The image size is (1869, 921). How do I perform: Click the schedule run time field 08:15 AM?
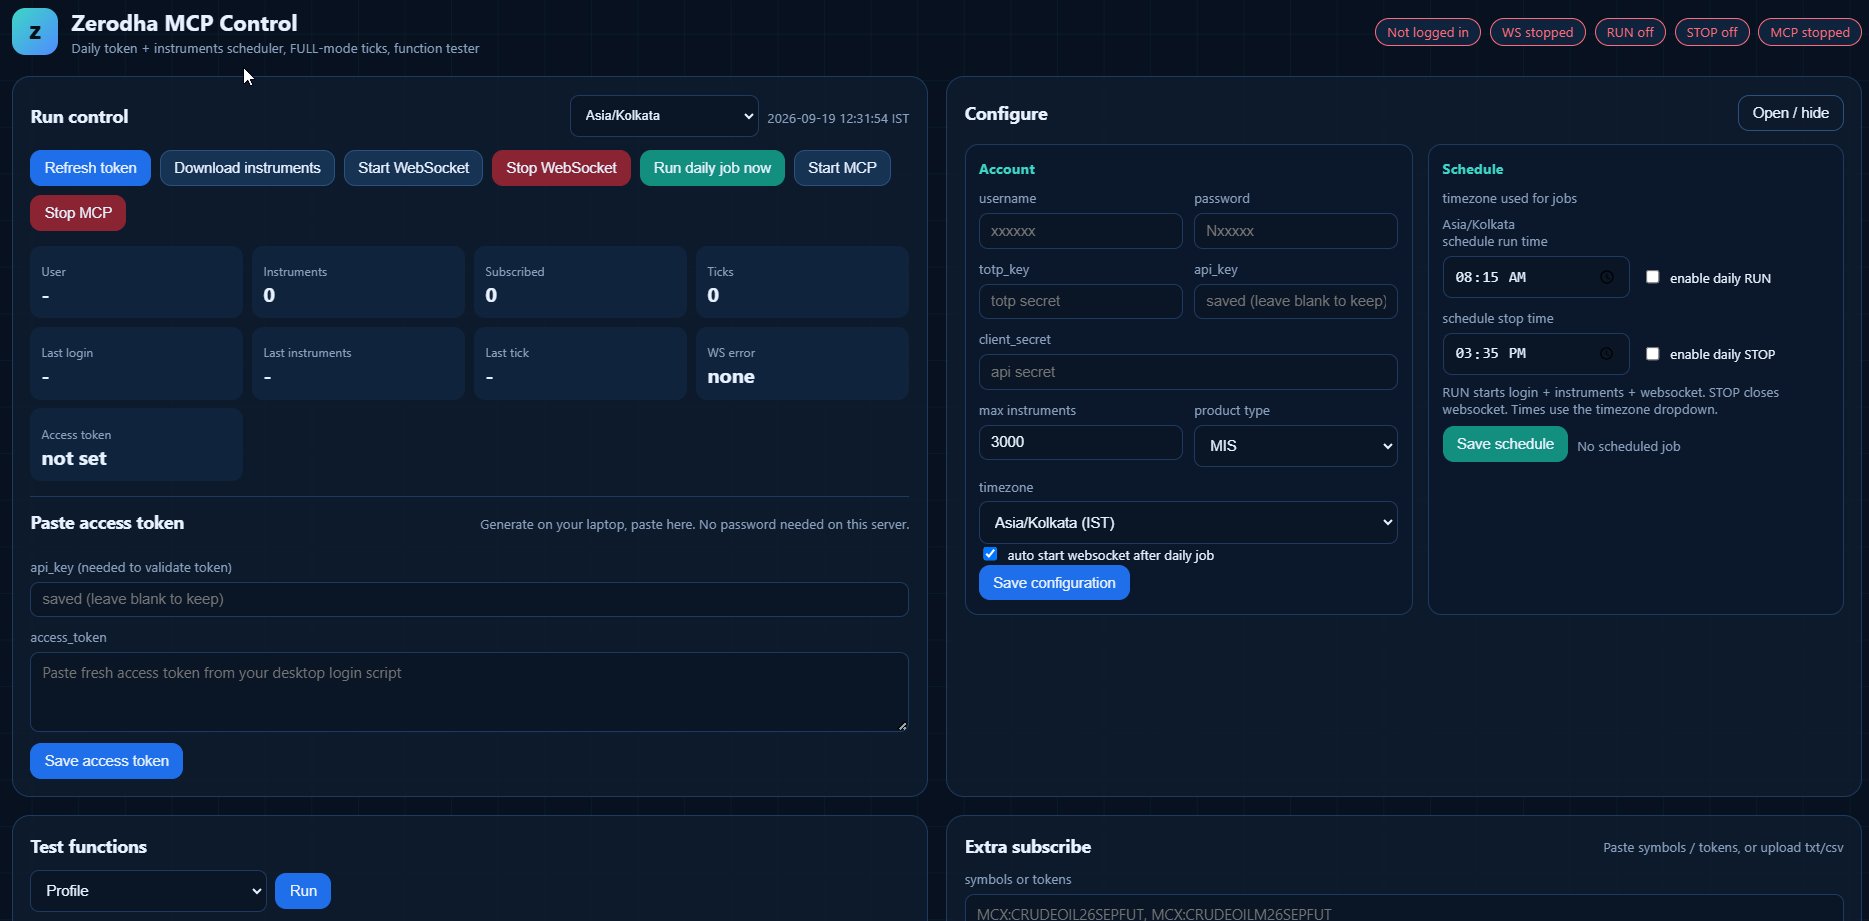[x=1535, y=277]
